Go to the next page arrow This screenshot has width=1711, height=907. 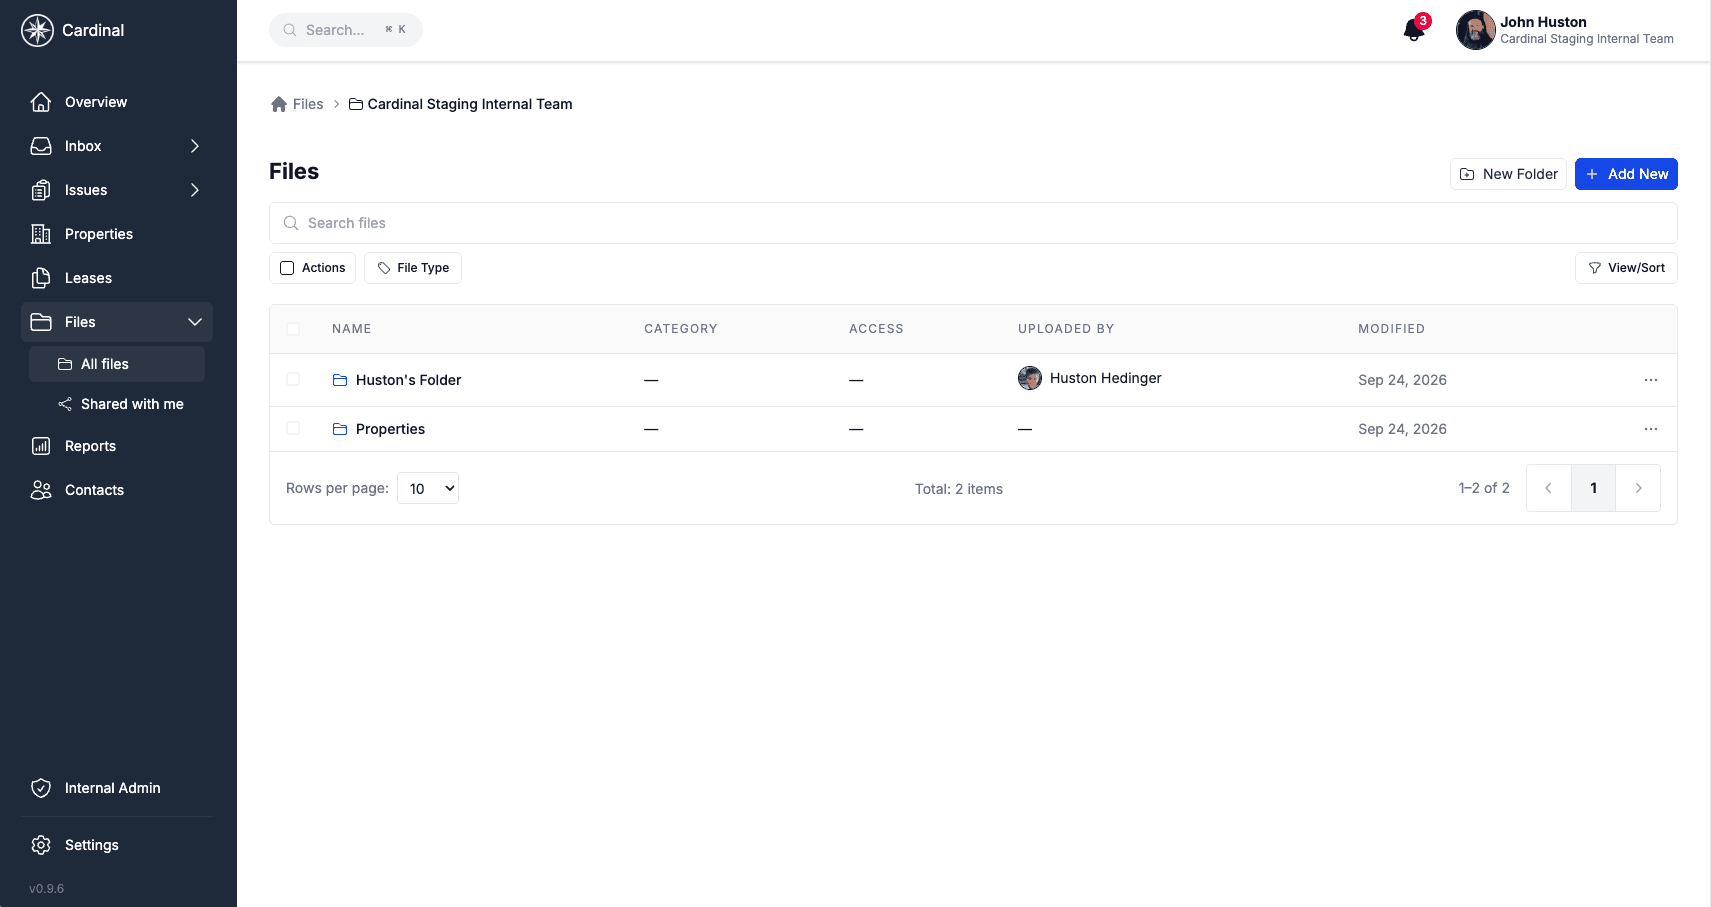pyautogui.click(x=1638, y=488)
